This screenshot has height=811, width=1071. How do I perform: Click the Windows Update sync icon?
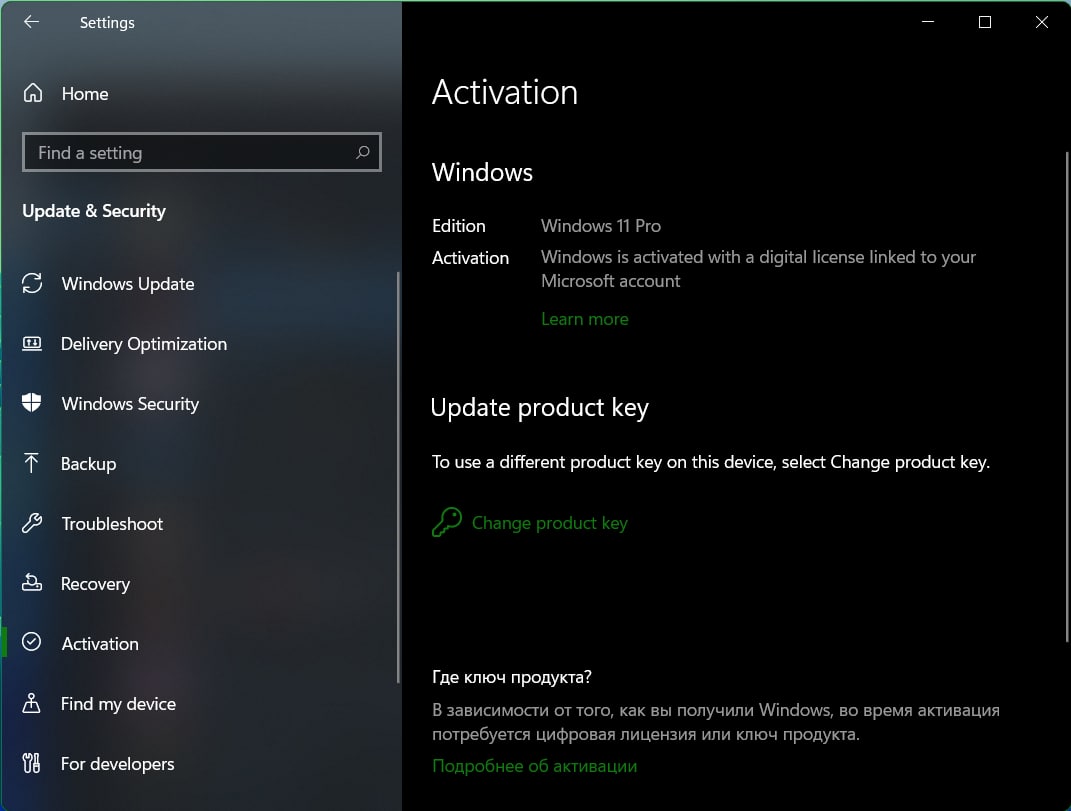[x=32, y=283]
